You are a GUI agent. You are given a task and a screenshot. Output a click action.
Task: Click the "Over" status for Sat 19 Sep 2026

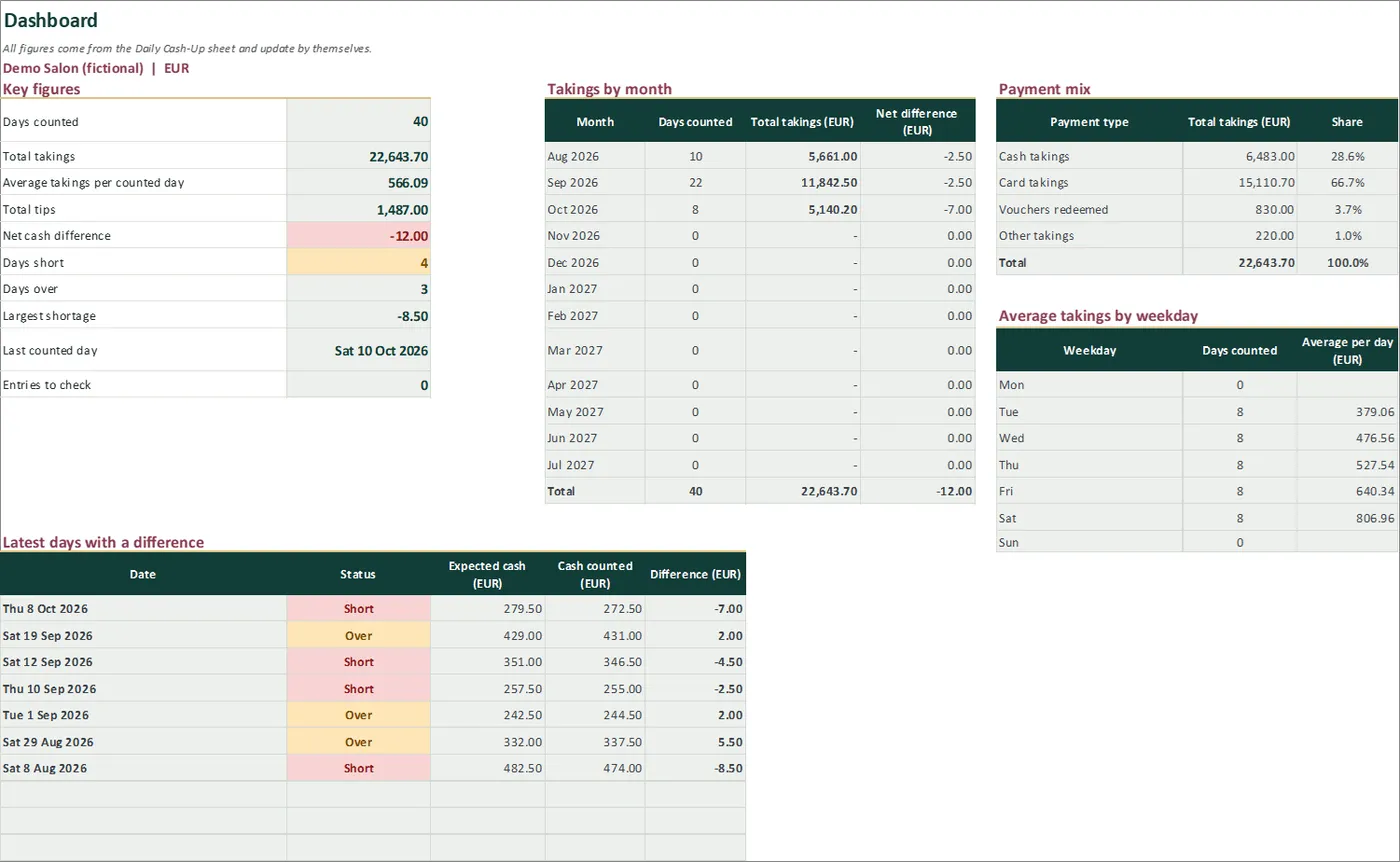(358, 636)
